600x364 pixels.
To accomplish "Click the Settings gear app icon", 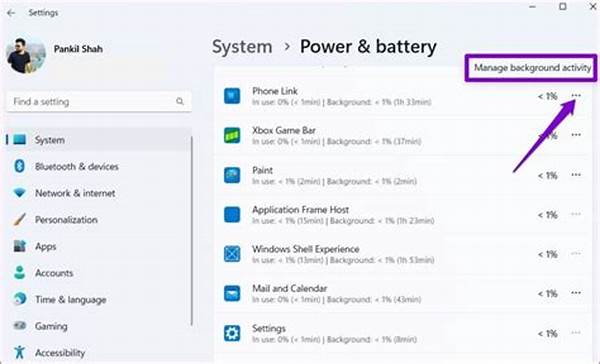I will [232, 333].
